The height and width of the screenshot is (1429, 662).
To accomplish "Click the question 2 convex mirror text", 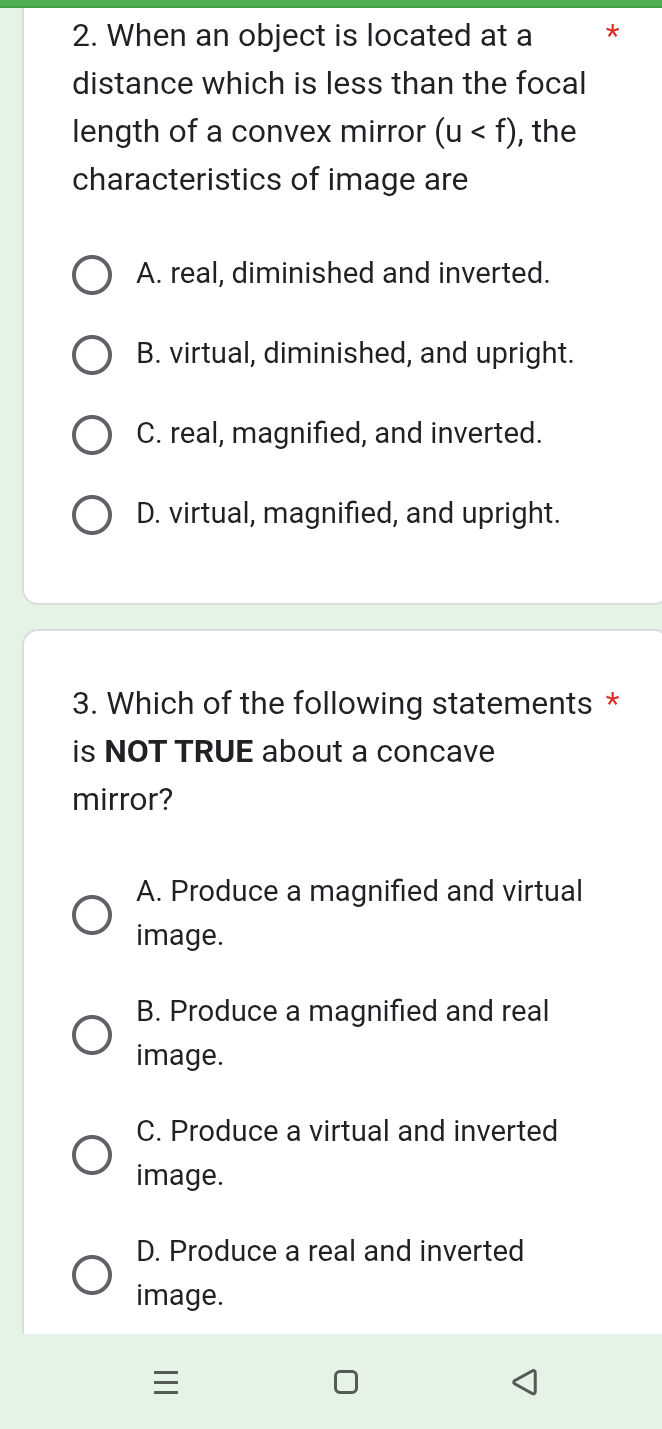I will 329,107.
